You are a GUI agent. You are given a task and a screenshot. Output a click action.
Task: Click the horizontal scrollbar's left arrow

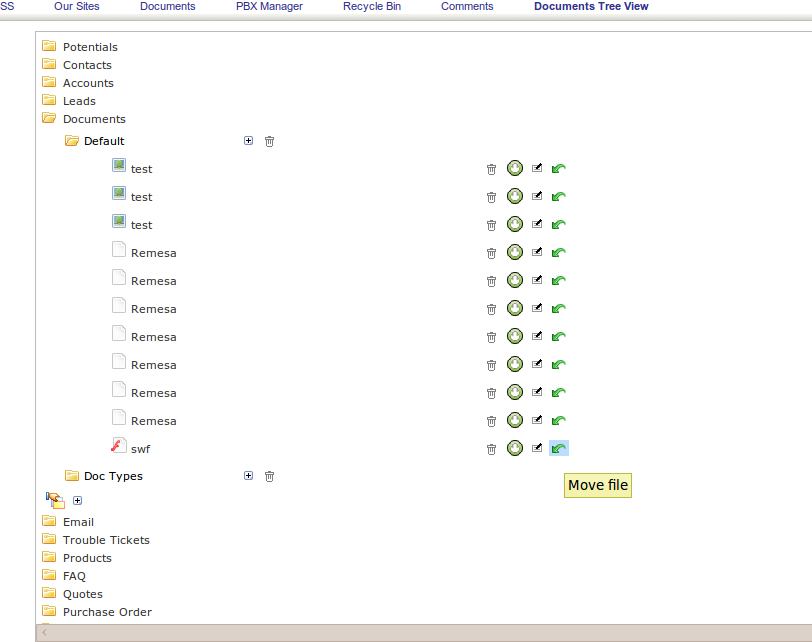pyautogui.click(x=44, y=633)
